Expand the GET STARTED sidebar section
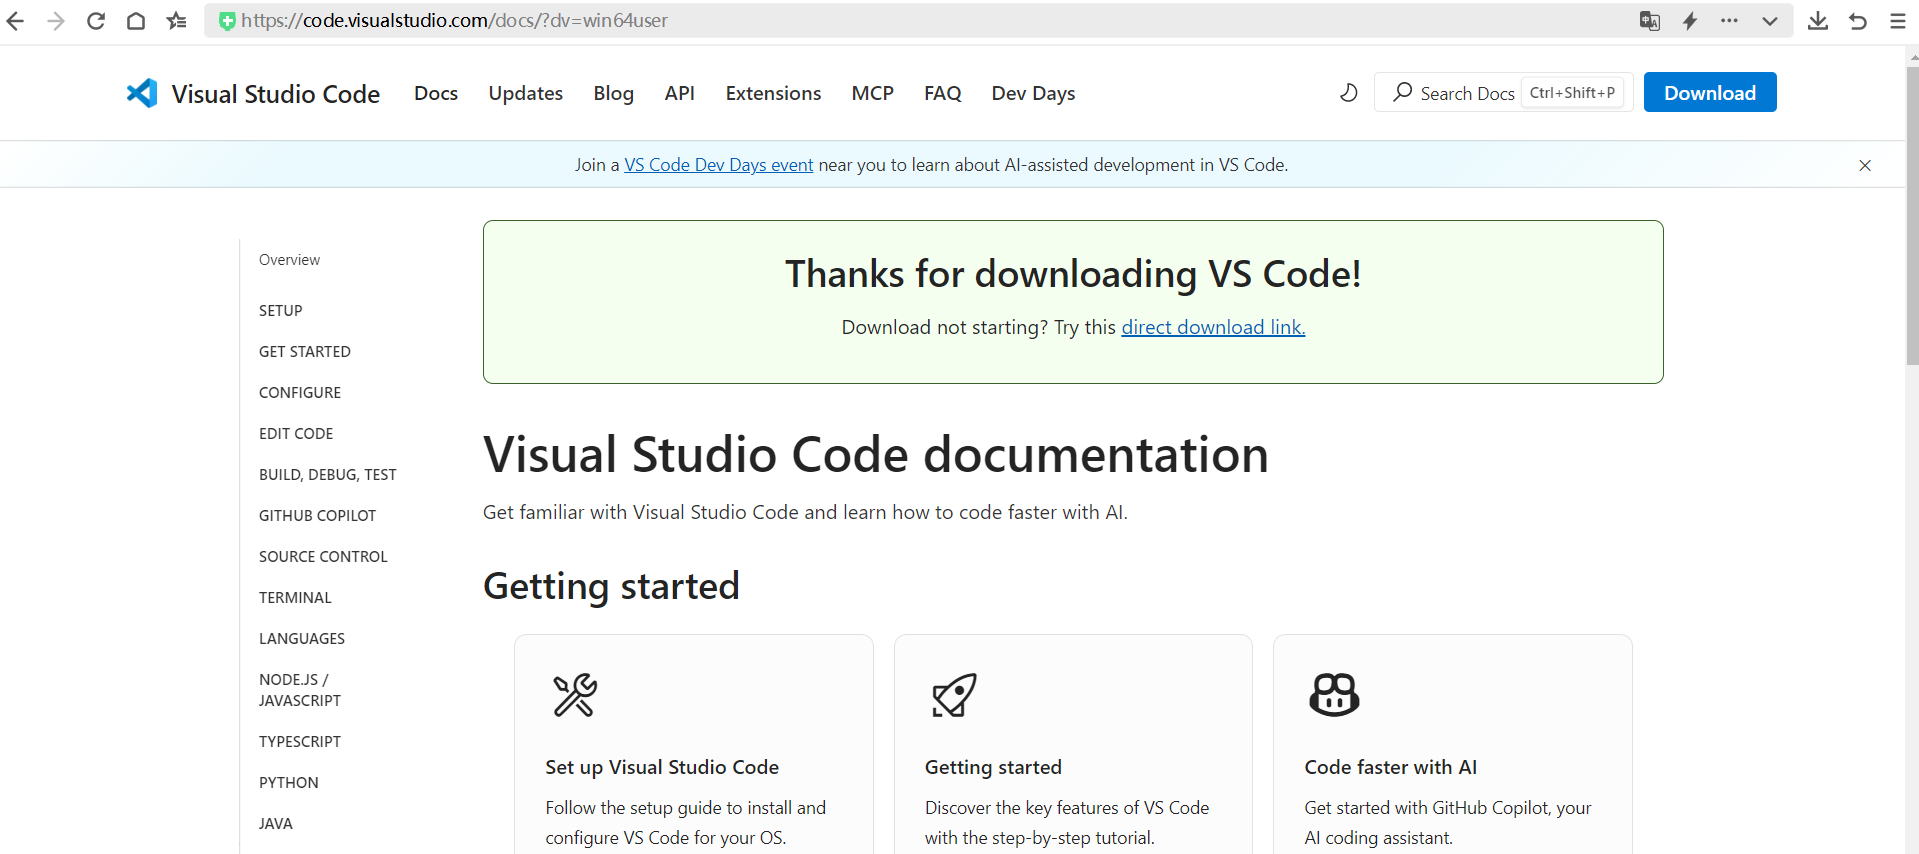The width and height of the screenshot is (1919, 854). pos(305,352)
